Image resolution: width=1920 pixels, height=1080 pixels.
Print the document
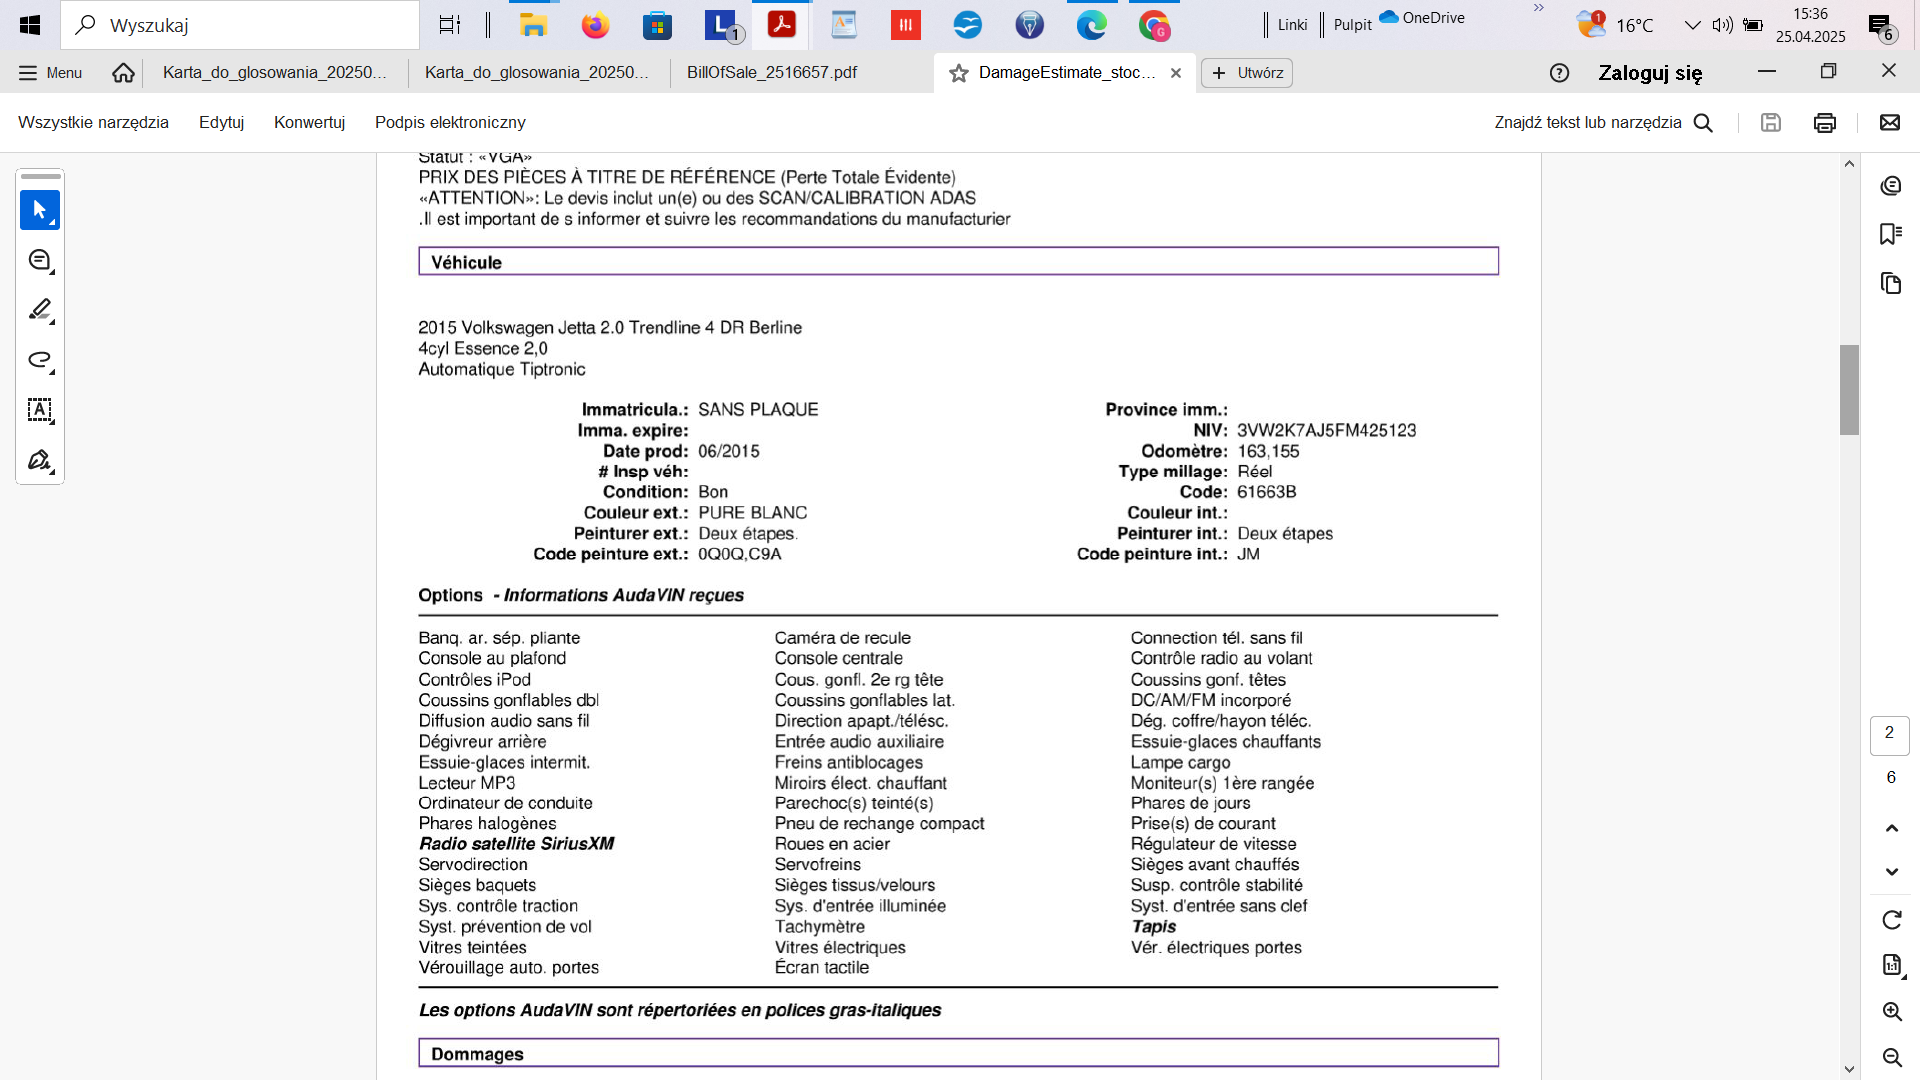point(1825,122)
